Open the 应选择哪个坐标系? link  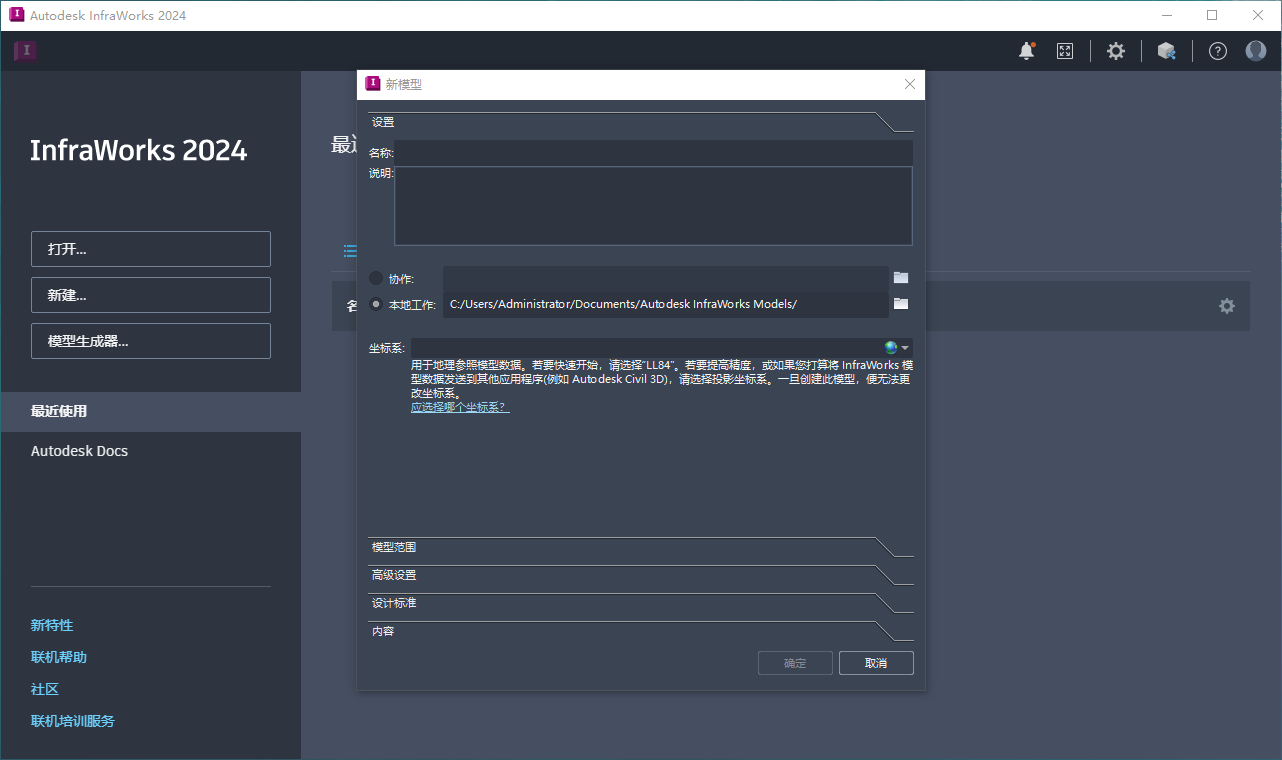point(460,407)
